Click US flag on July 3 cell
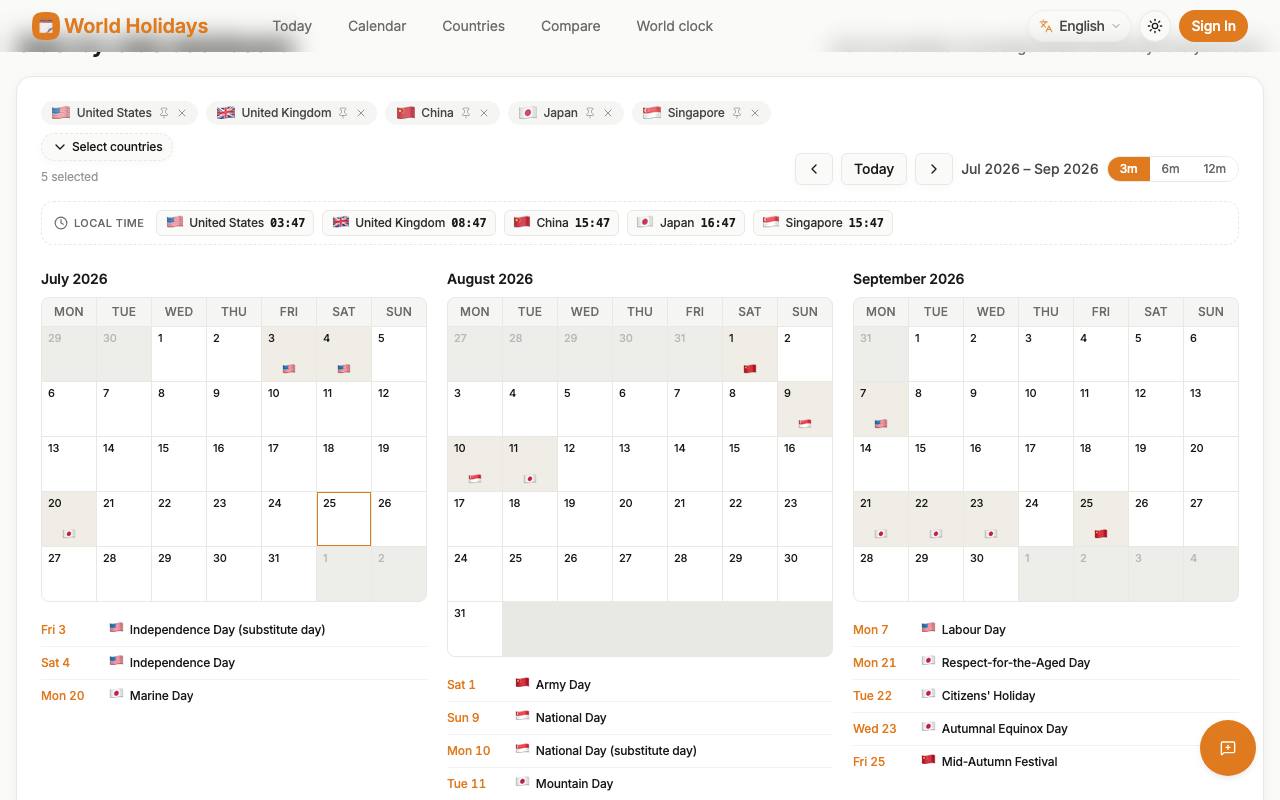1280x800 pixels. [289, 369]
